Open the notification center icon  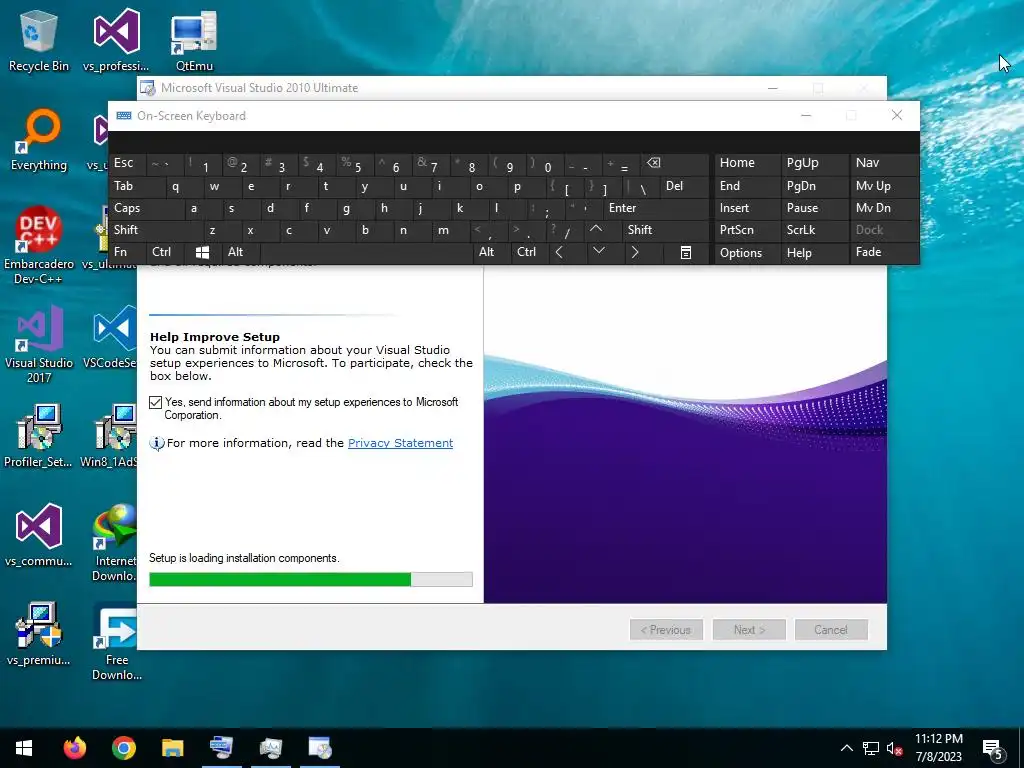[993, 748]
